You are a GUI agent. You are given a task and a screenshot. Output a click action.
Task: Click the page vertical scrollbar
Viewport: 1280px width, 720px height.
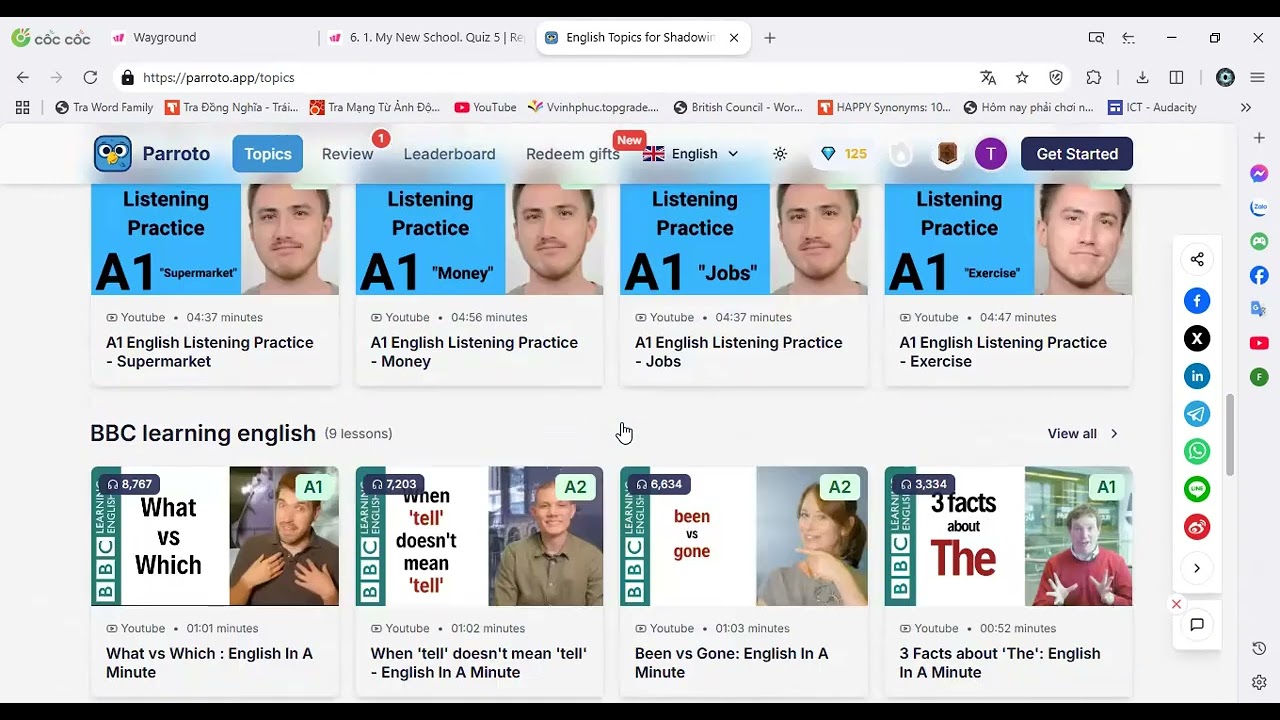click(x=1231, y=436)
